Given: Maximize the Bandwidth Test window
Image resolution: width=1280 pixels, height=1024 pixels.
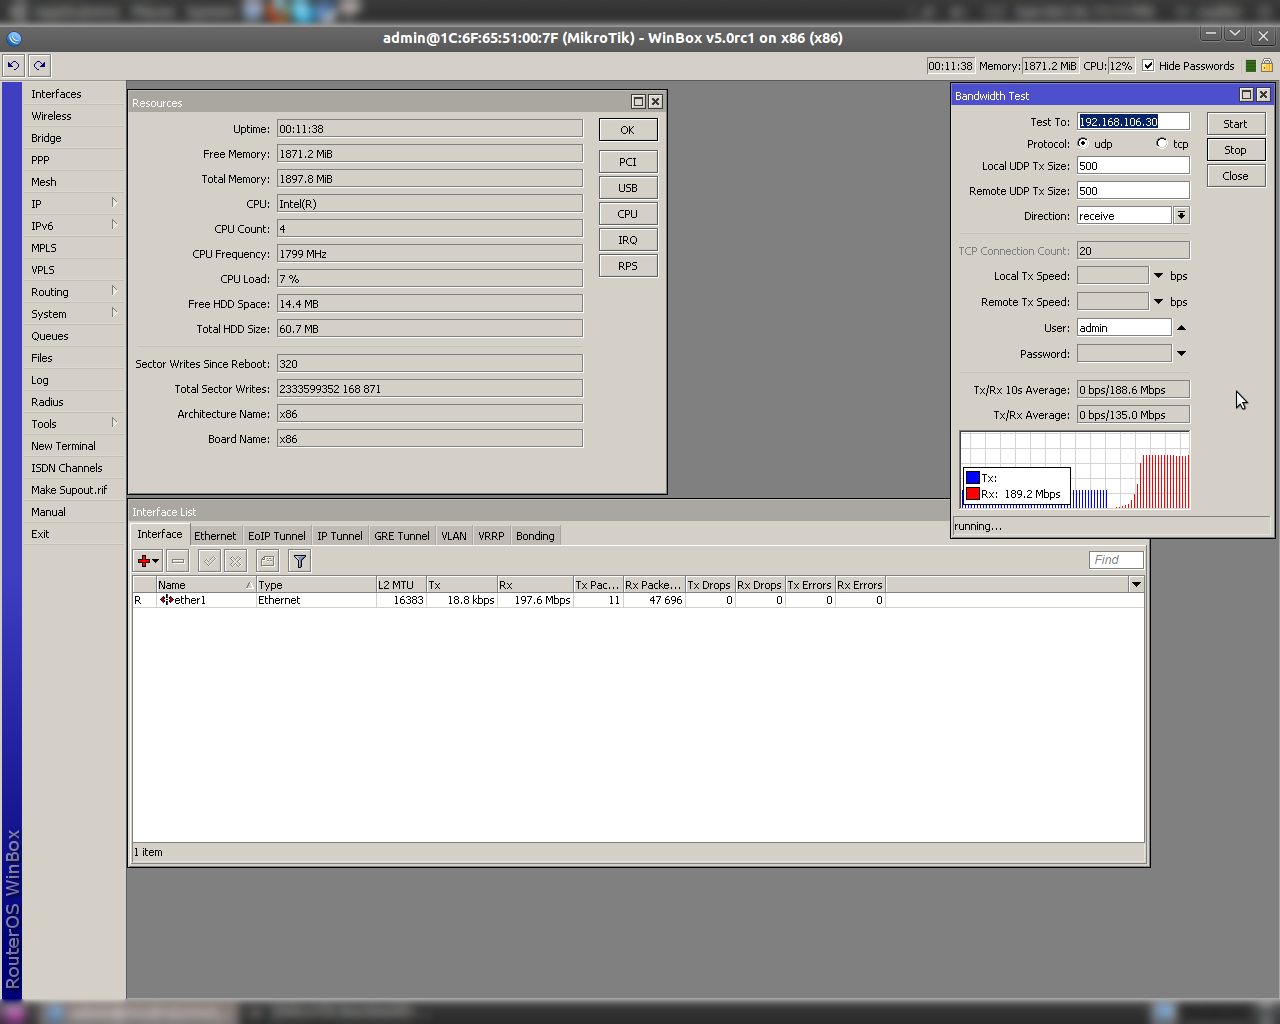Looking at the screenshot, I should click(1246, 95).
